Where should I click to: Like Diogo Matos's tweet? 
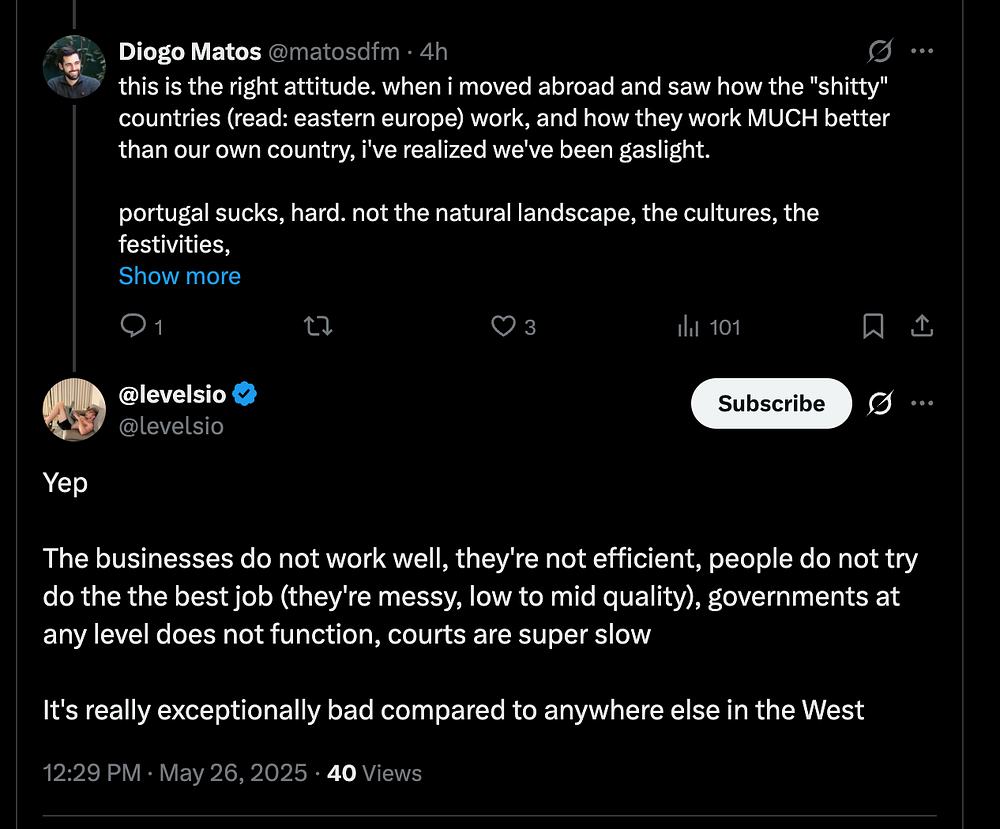coord(505,326)
